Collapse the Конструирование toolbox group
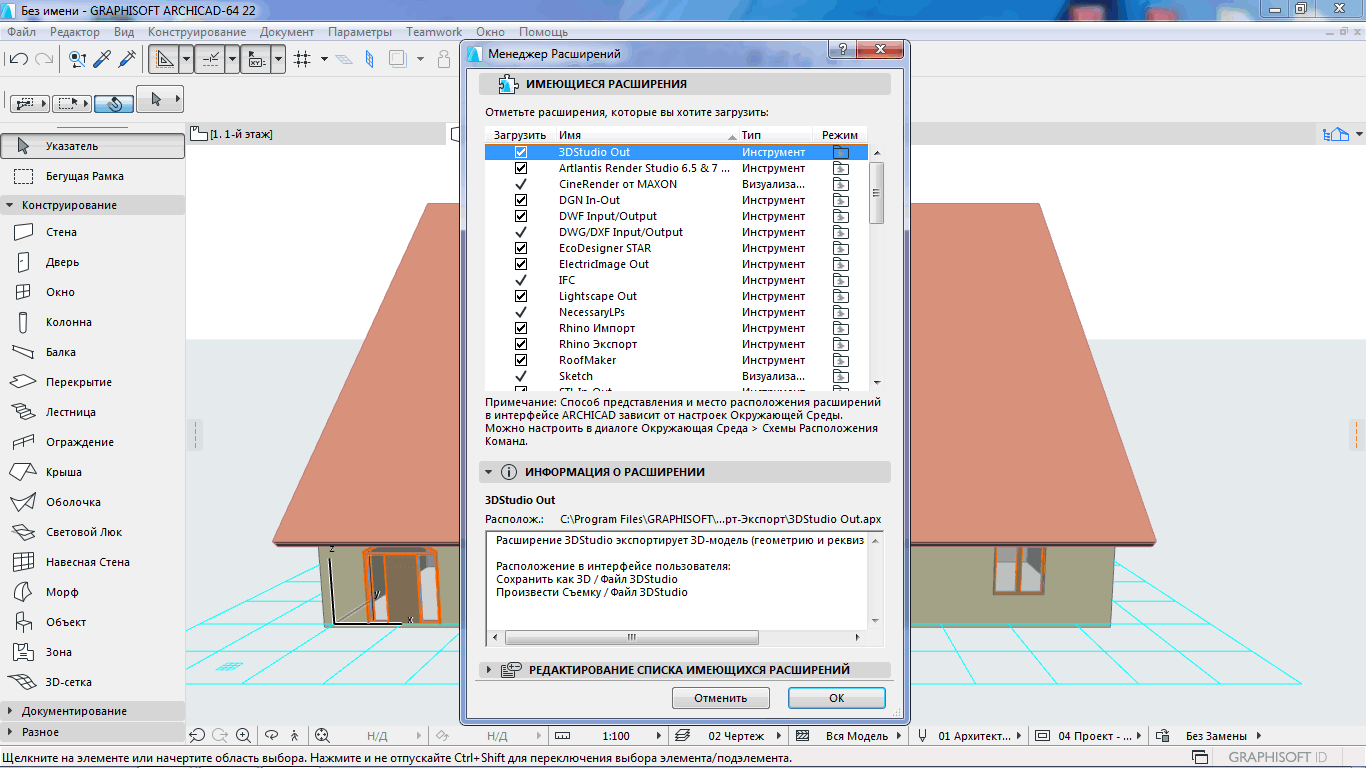This screenshot has height=768, width=1366. point(10,205)
